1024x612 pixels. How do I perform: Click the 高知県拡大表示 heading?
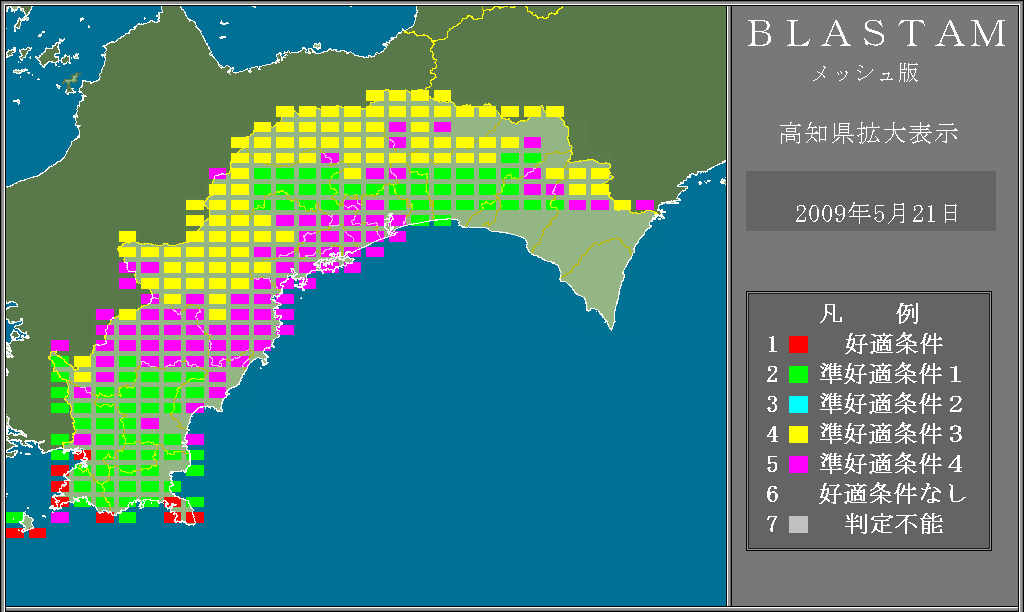click(x=869, y=133)
